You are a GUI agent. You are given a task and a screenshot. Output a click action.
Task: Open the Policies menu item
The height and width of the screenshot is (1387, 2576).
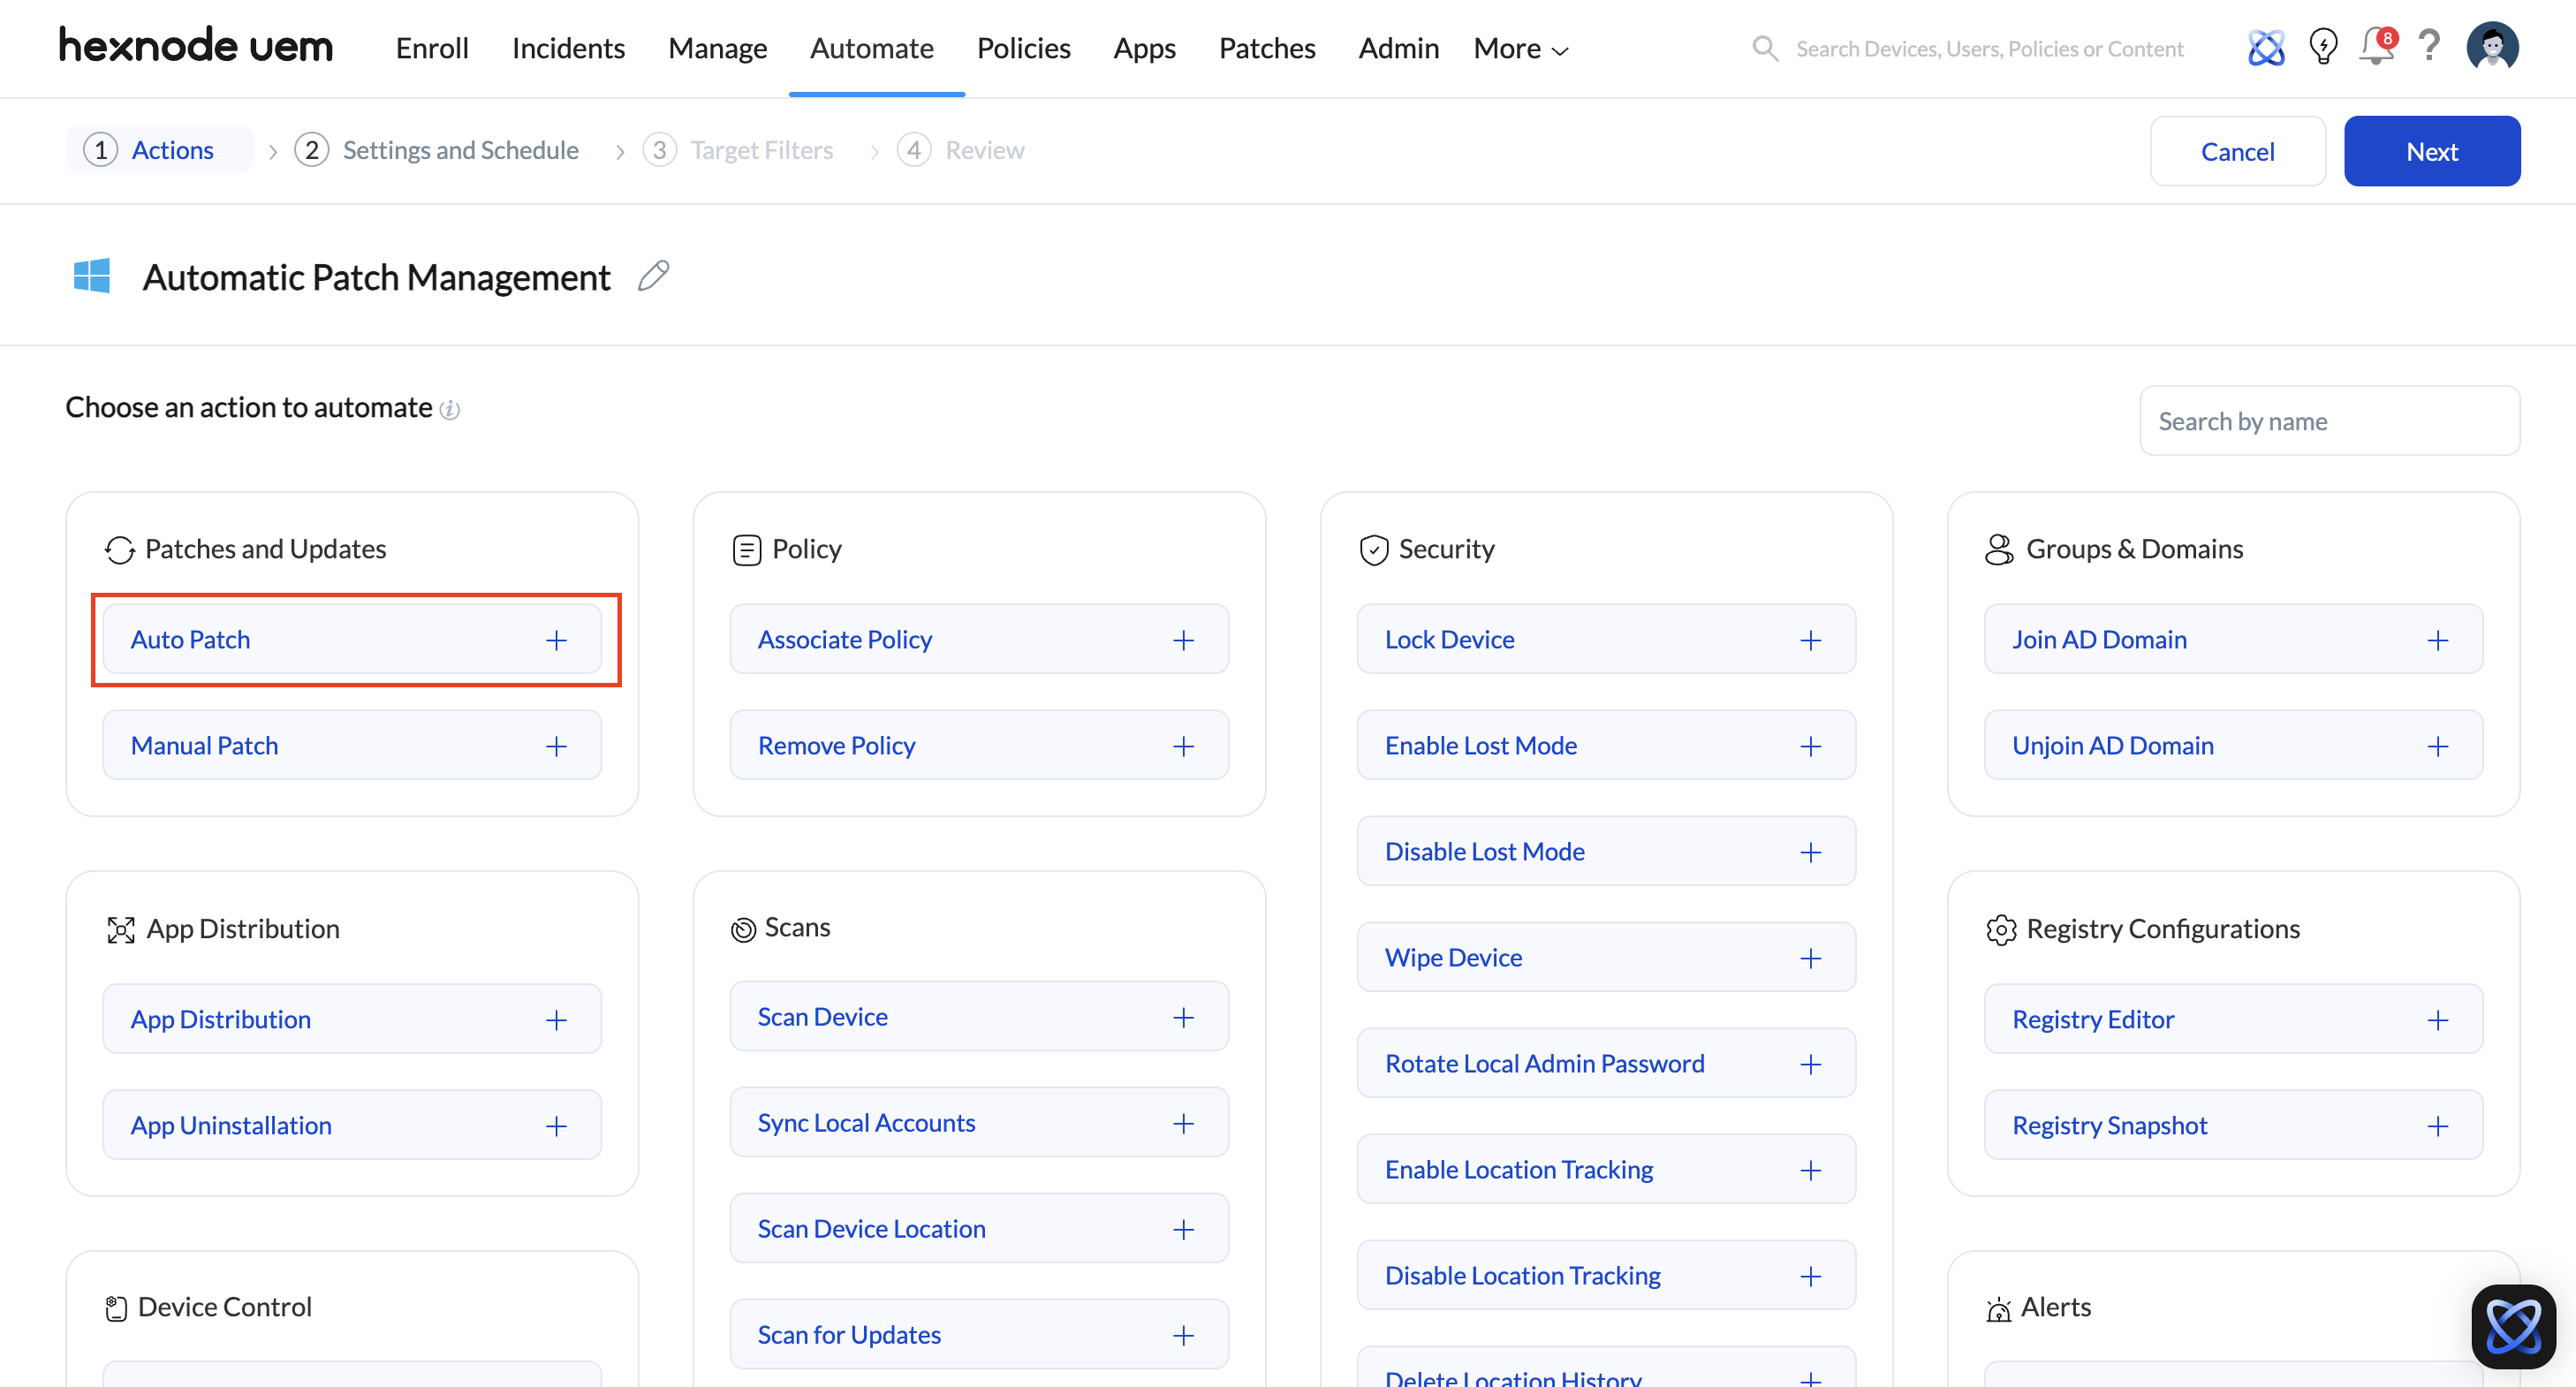(x=1023, y=48)
